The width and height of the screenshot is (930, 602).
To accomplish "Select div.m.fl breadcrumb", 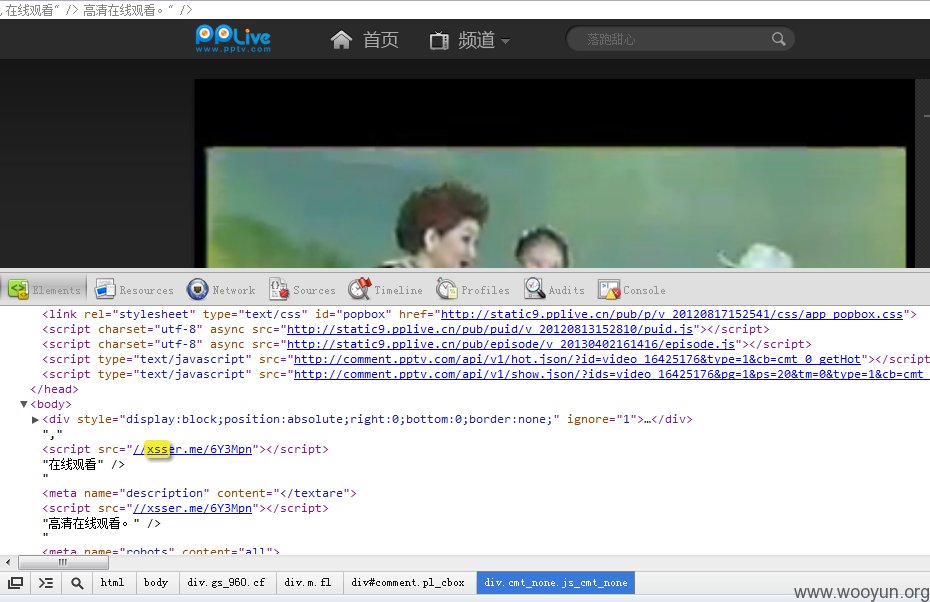I will pyautogui.click(x=308, y=582).
